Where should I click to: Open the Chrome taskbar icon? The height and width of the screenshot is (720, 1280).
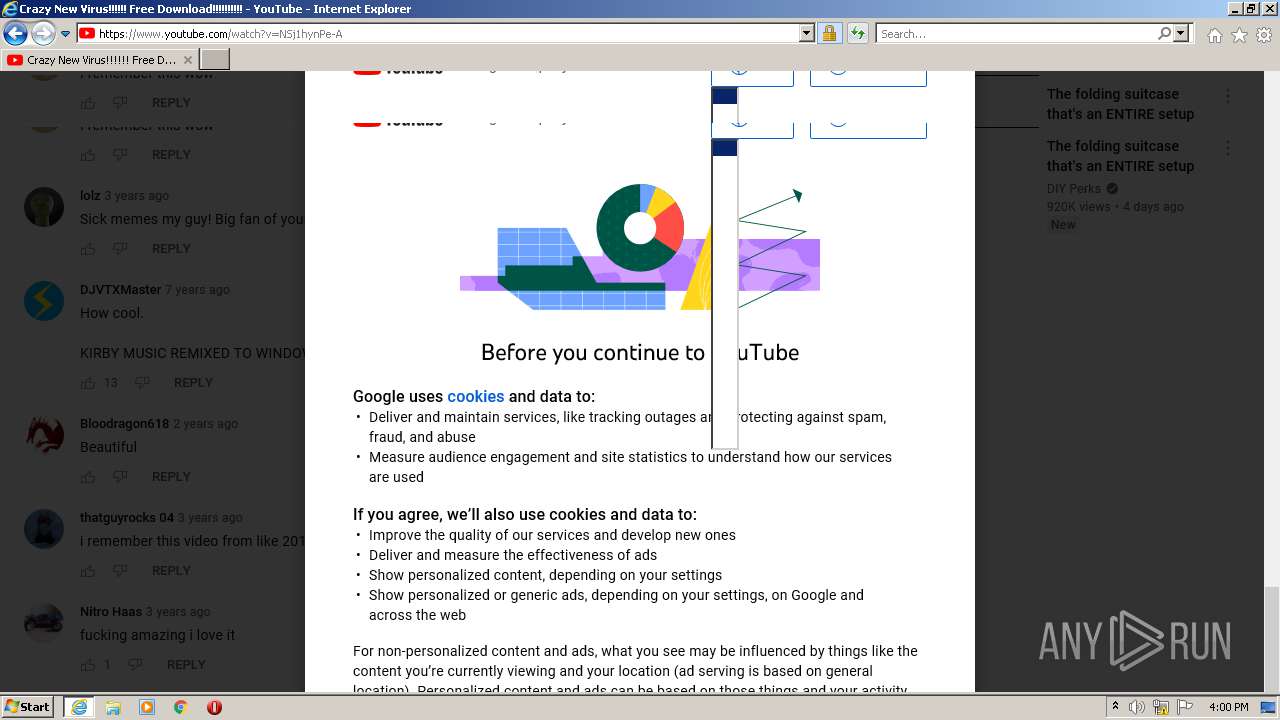click(181, 707)
